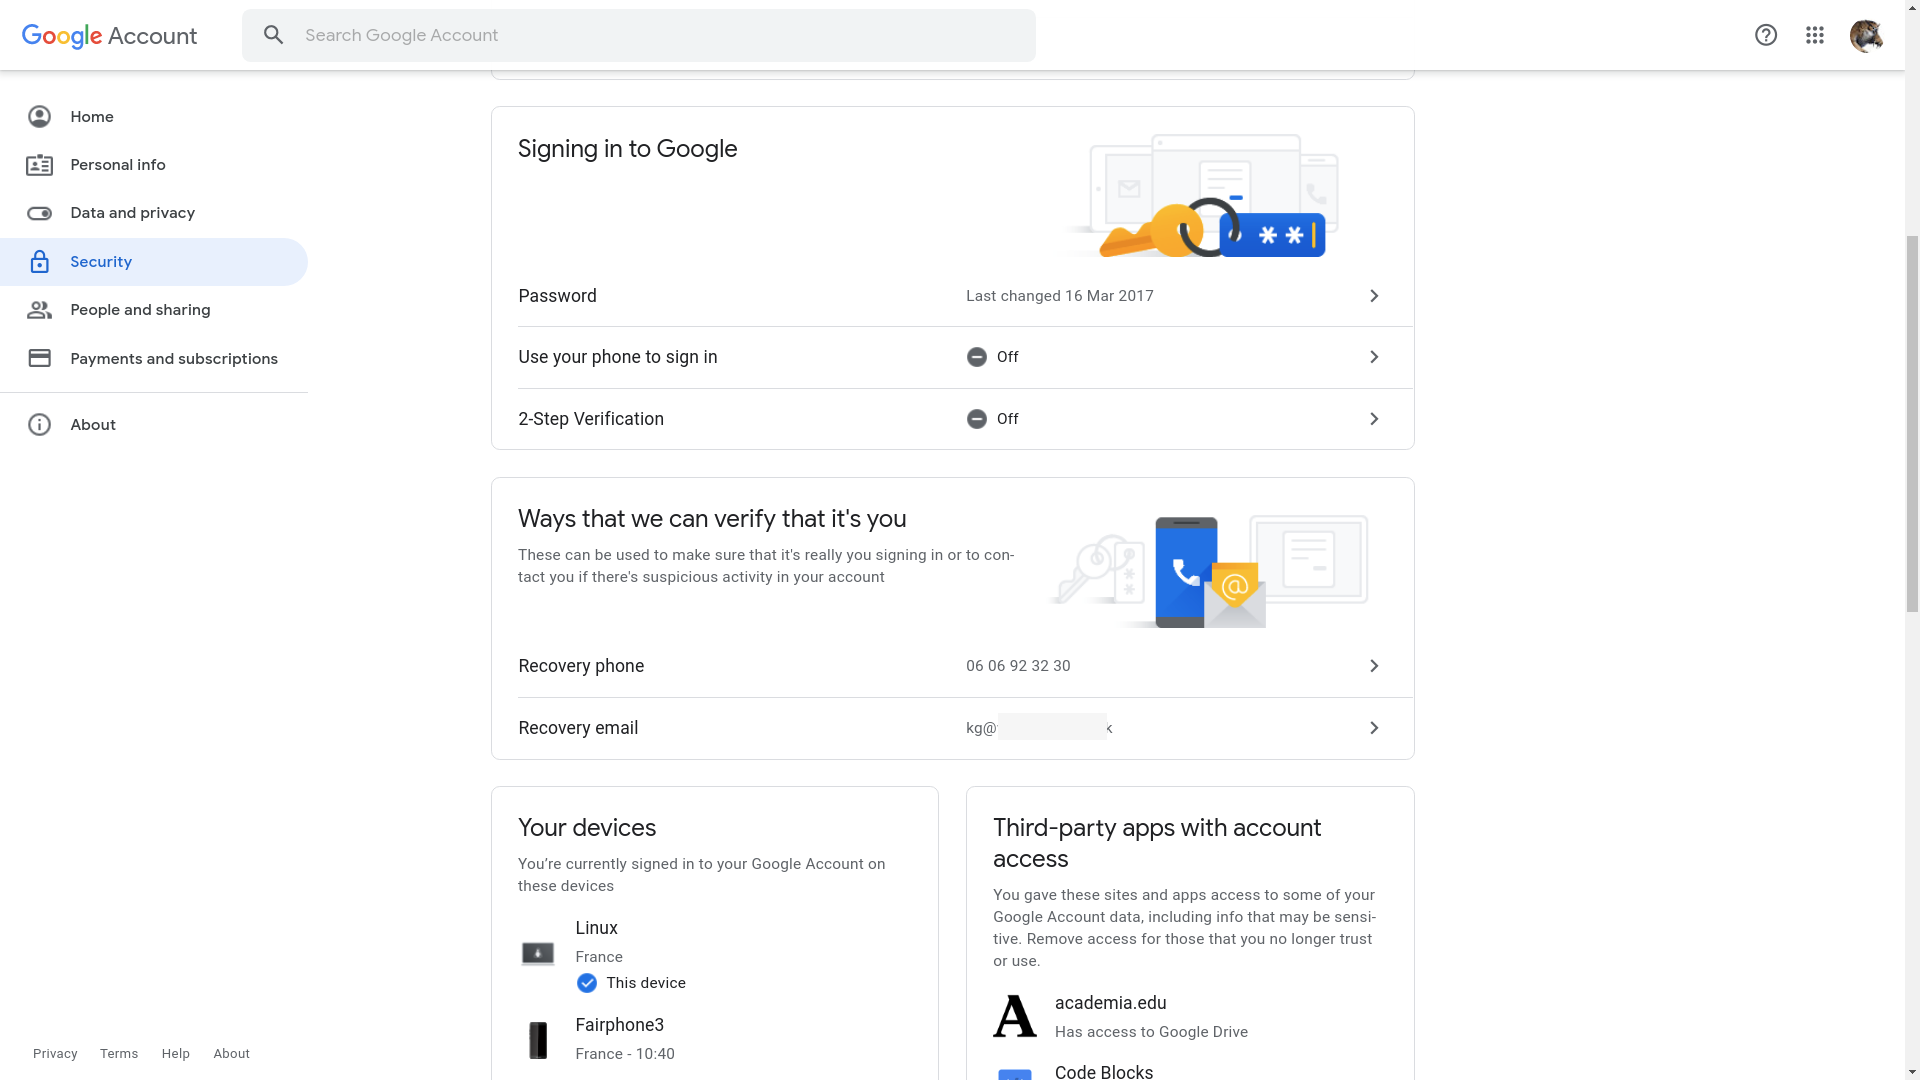Click the search magnifier icon

pyautogui.click(x=273, y=35)
